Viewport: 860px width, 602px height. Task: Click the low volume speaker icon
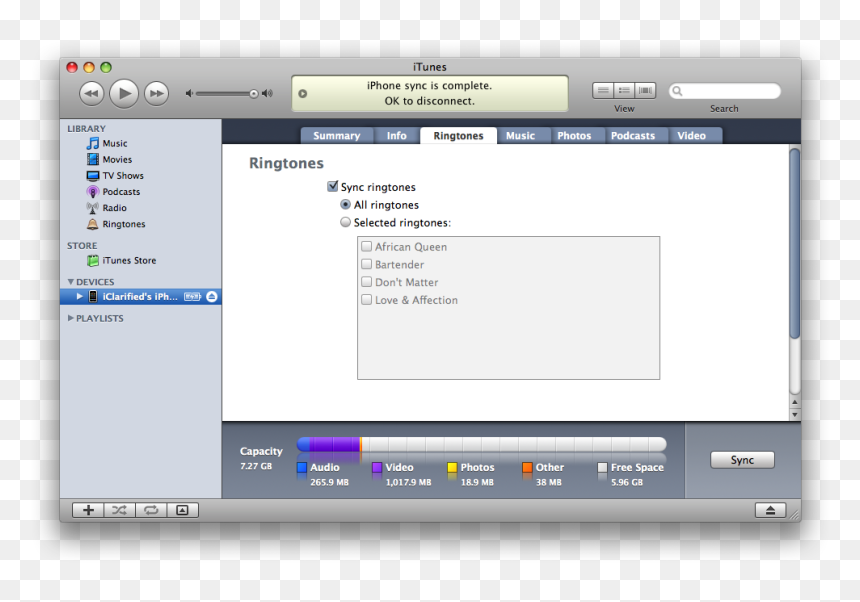point(189,94)
